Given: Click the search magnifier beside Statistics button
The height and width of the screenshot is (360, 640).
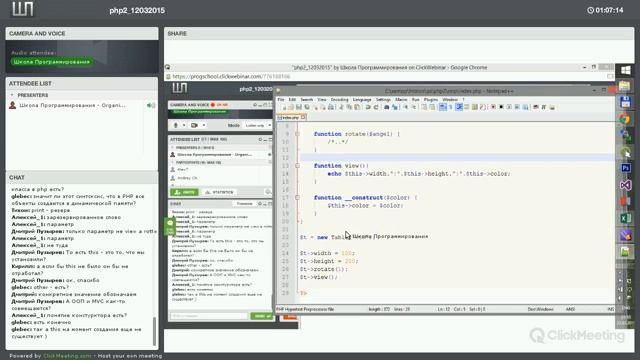Looking at the screenshot, I should click(268, 192).
